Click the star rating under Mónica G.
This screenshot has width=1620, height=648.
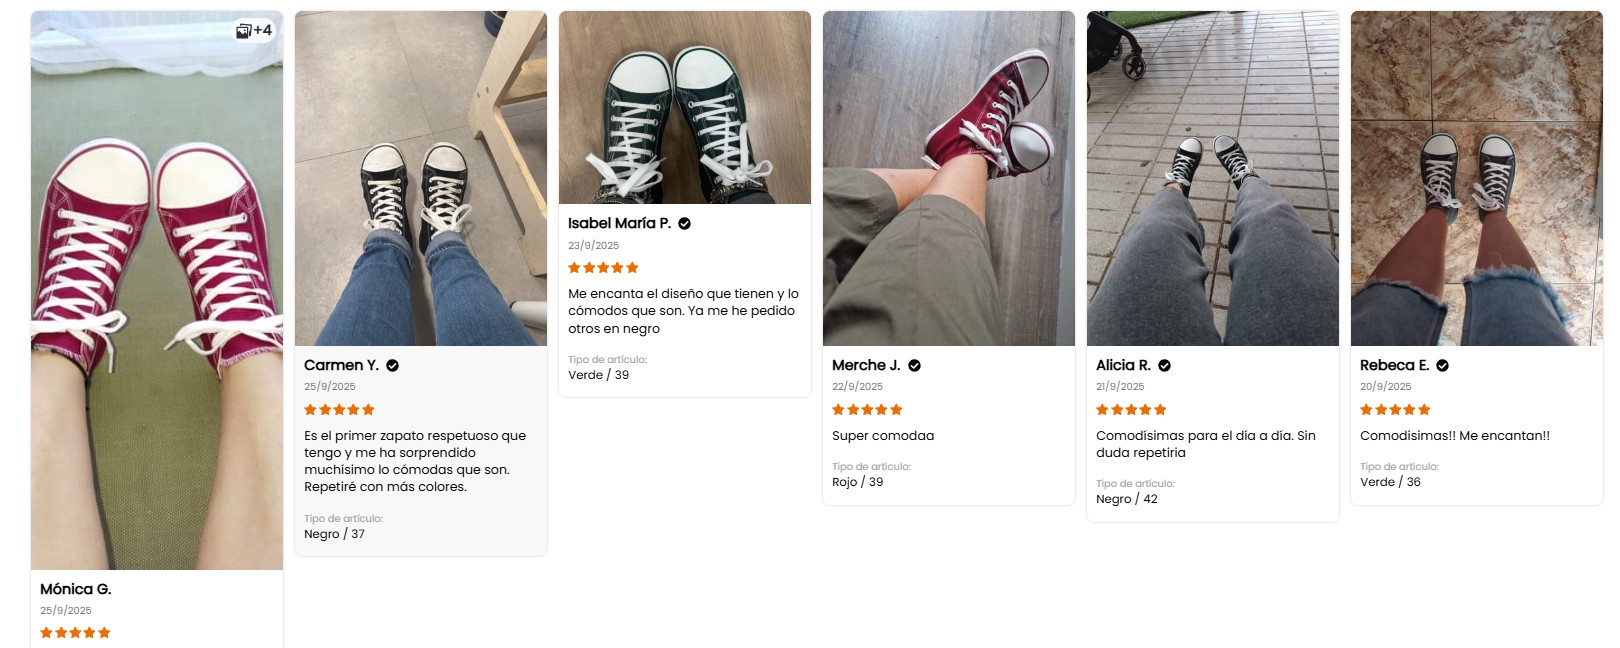point(75,632)
